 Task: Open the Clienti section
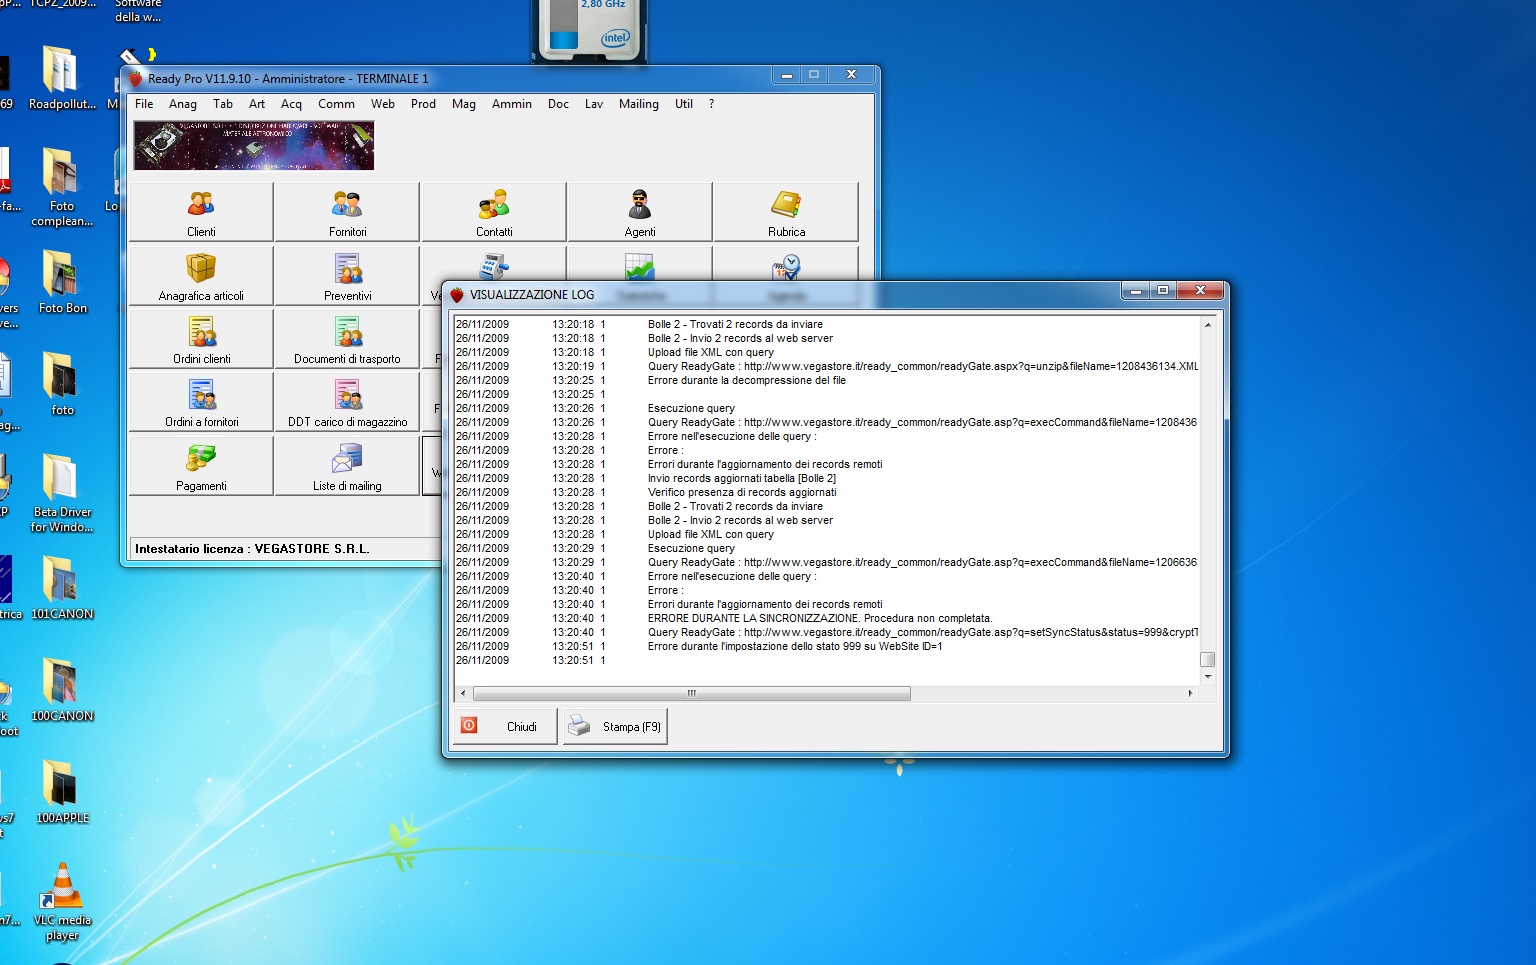(x=201, y=212)
